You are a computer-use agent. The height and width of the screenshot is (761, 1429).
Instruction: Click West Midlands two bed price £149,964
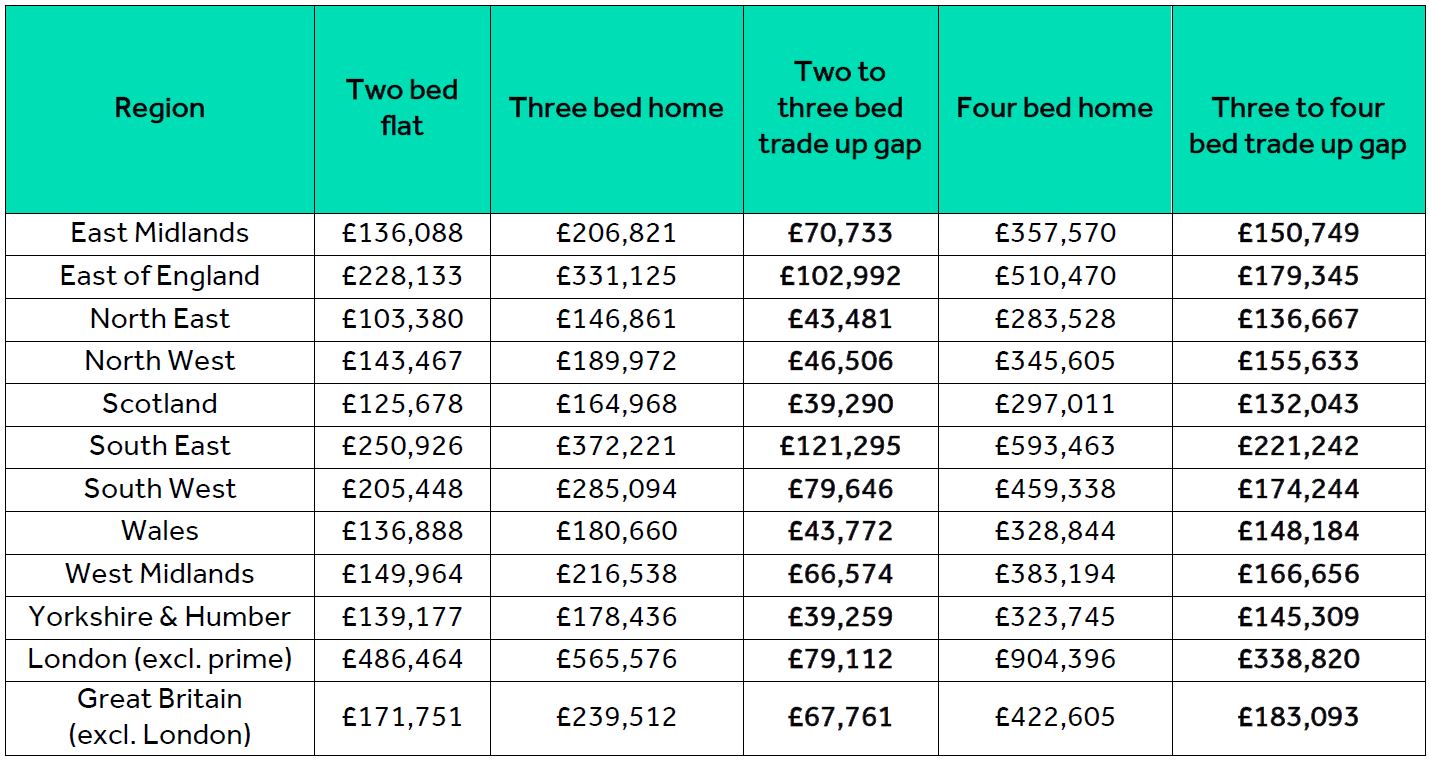(x=402, y=575)
